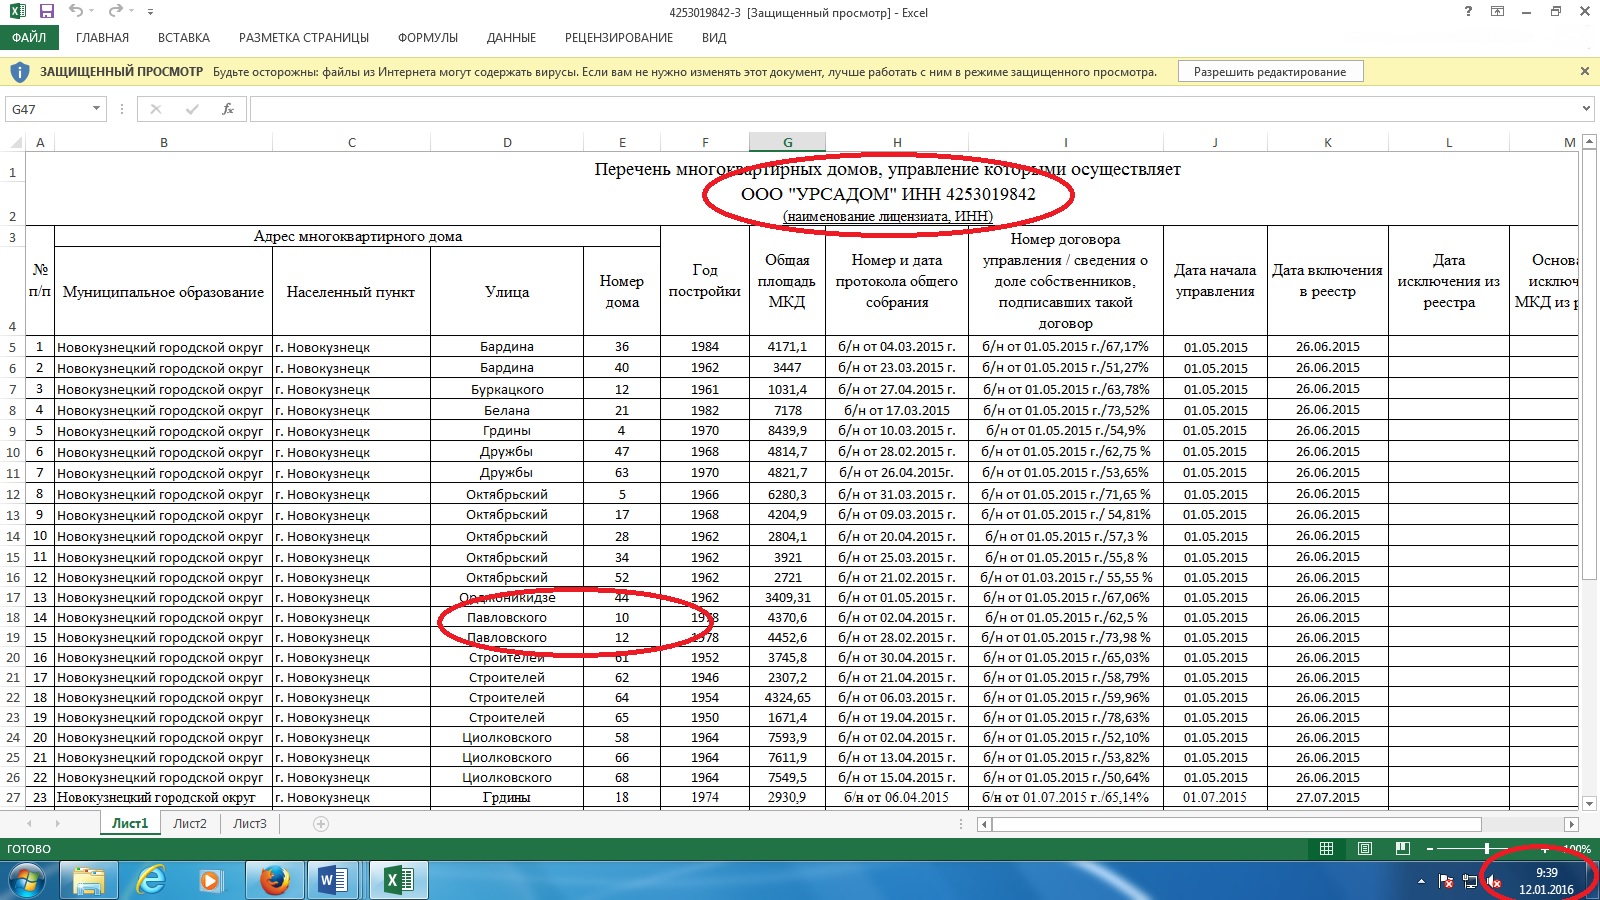The image size is (1600, 900).
Task: Switch to Page Layout view icon
Action: 1365,849
